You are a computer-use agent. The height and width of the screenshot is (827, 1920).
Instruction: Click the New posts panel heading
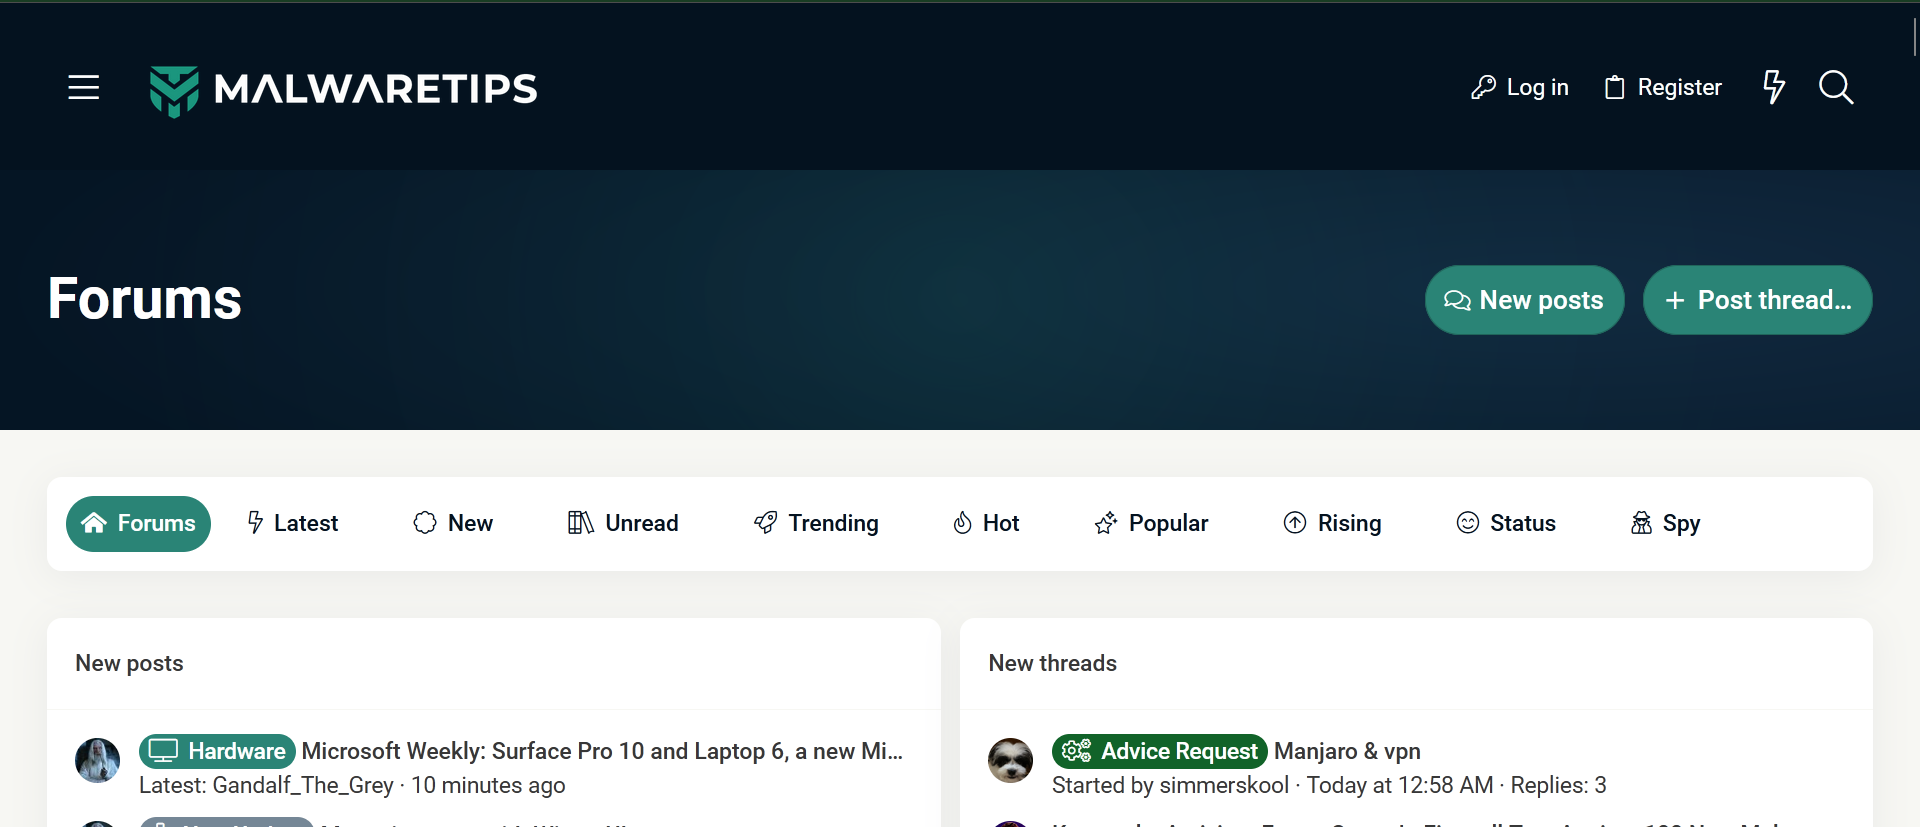(x=130, y=663)
